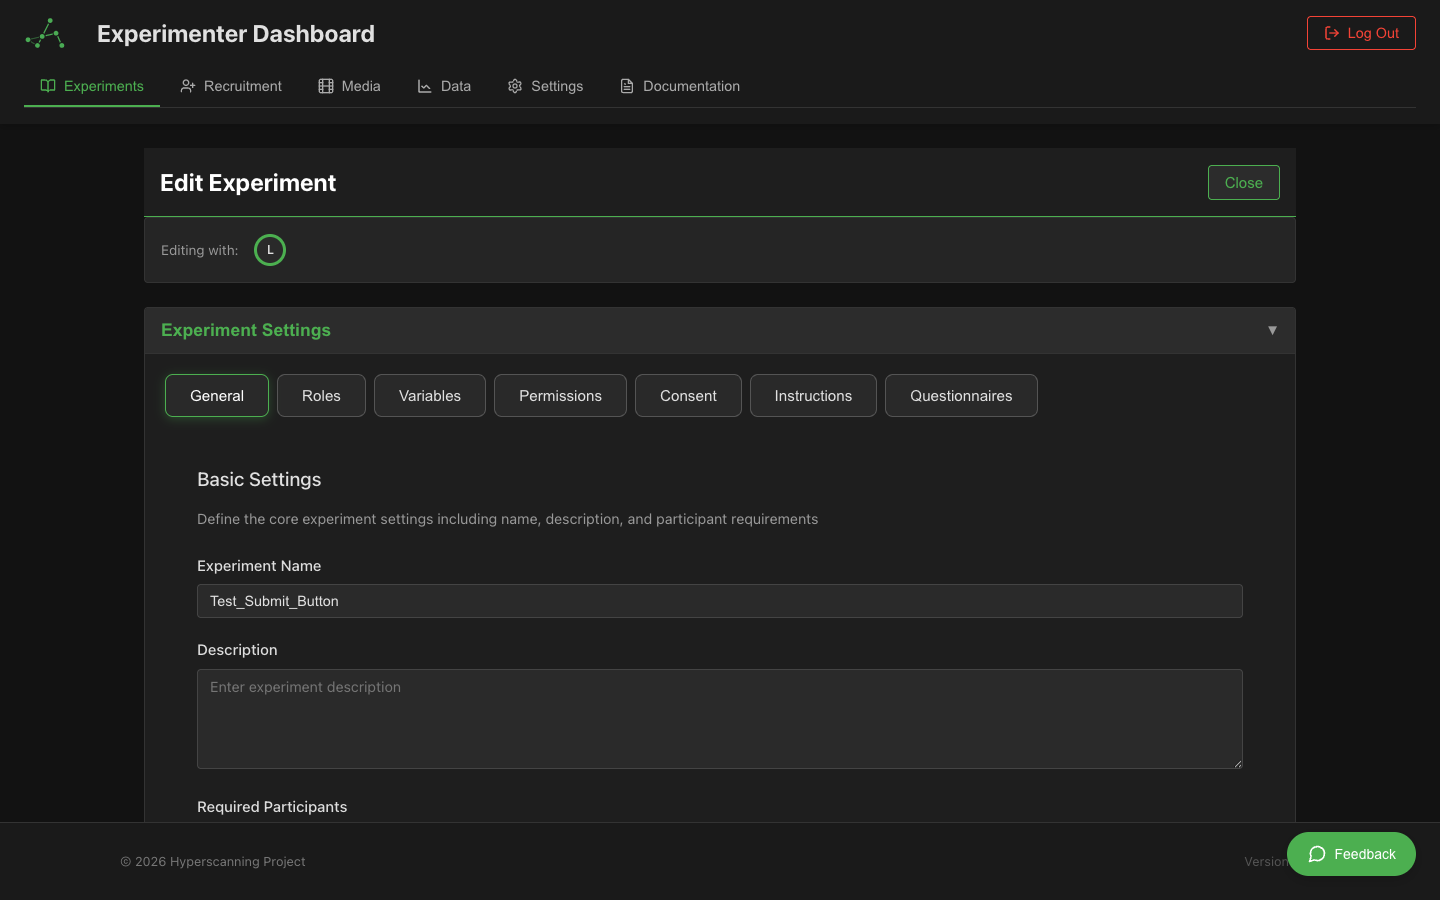Switch to the Questionnaires tab

click(x=961, y=395)
